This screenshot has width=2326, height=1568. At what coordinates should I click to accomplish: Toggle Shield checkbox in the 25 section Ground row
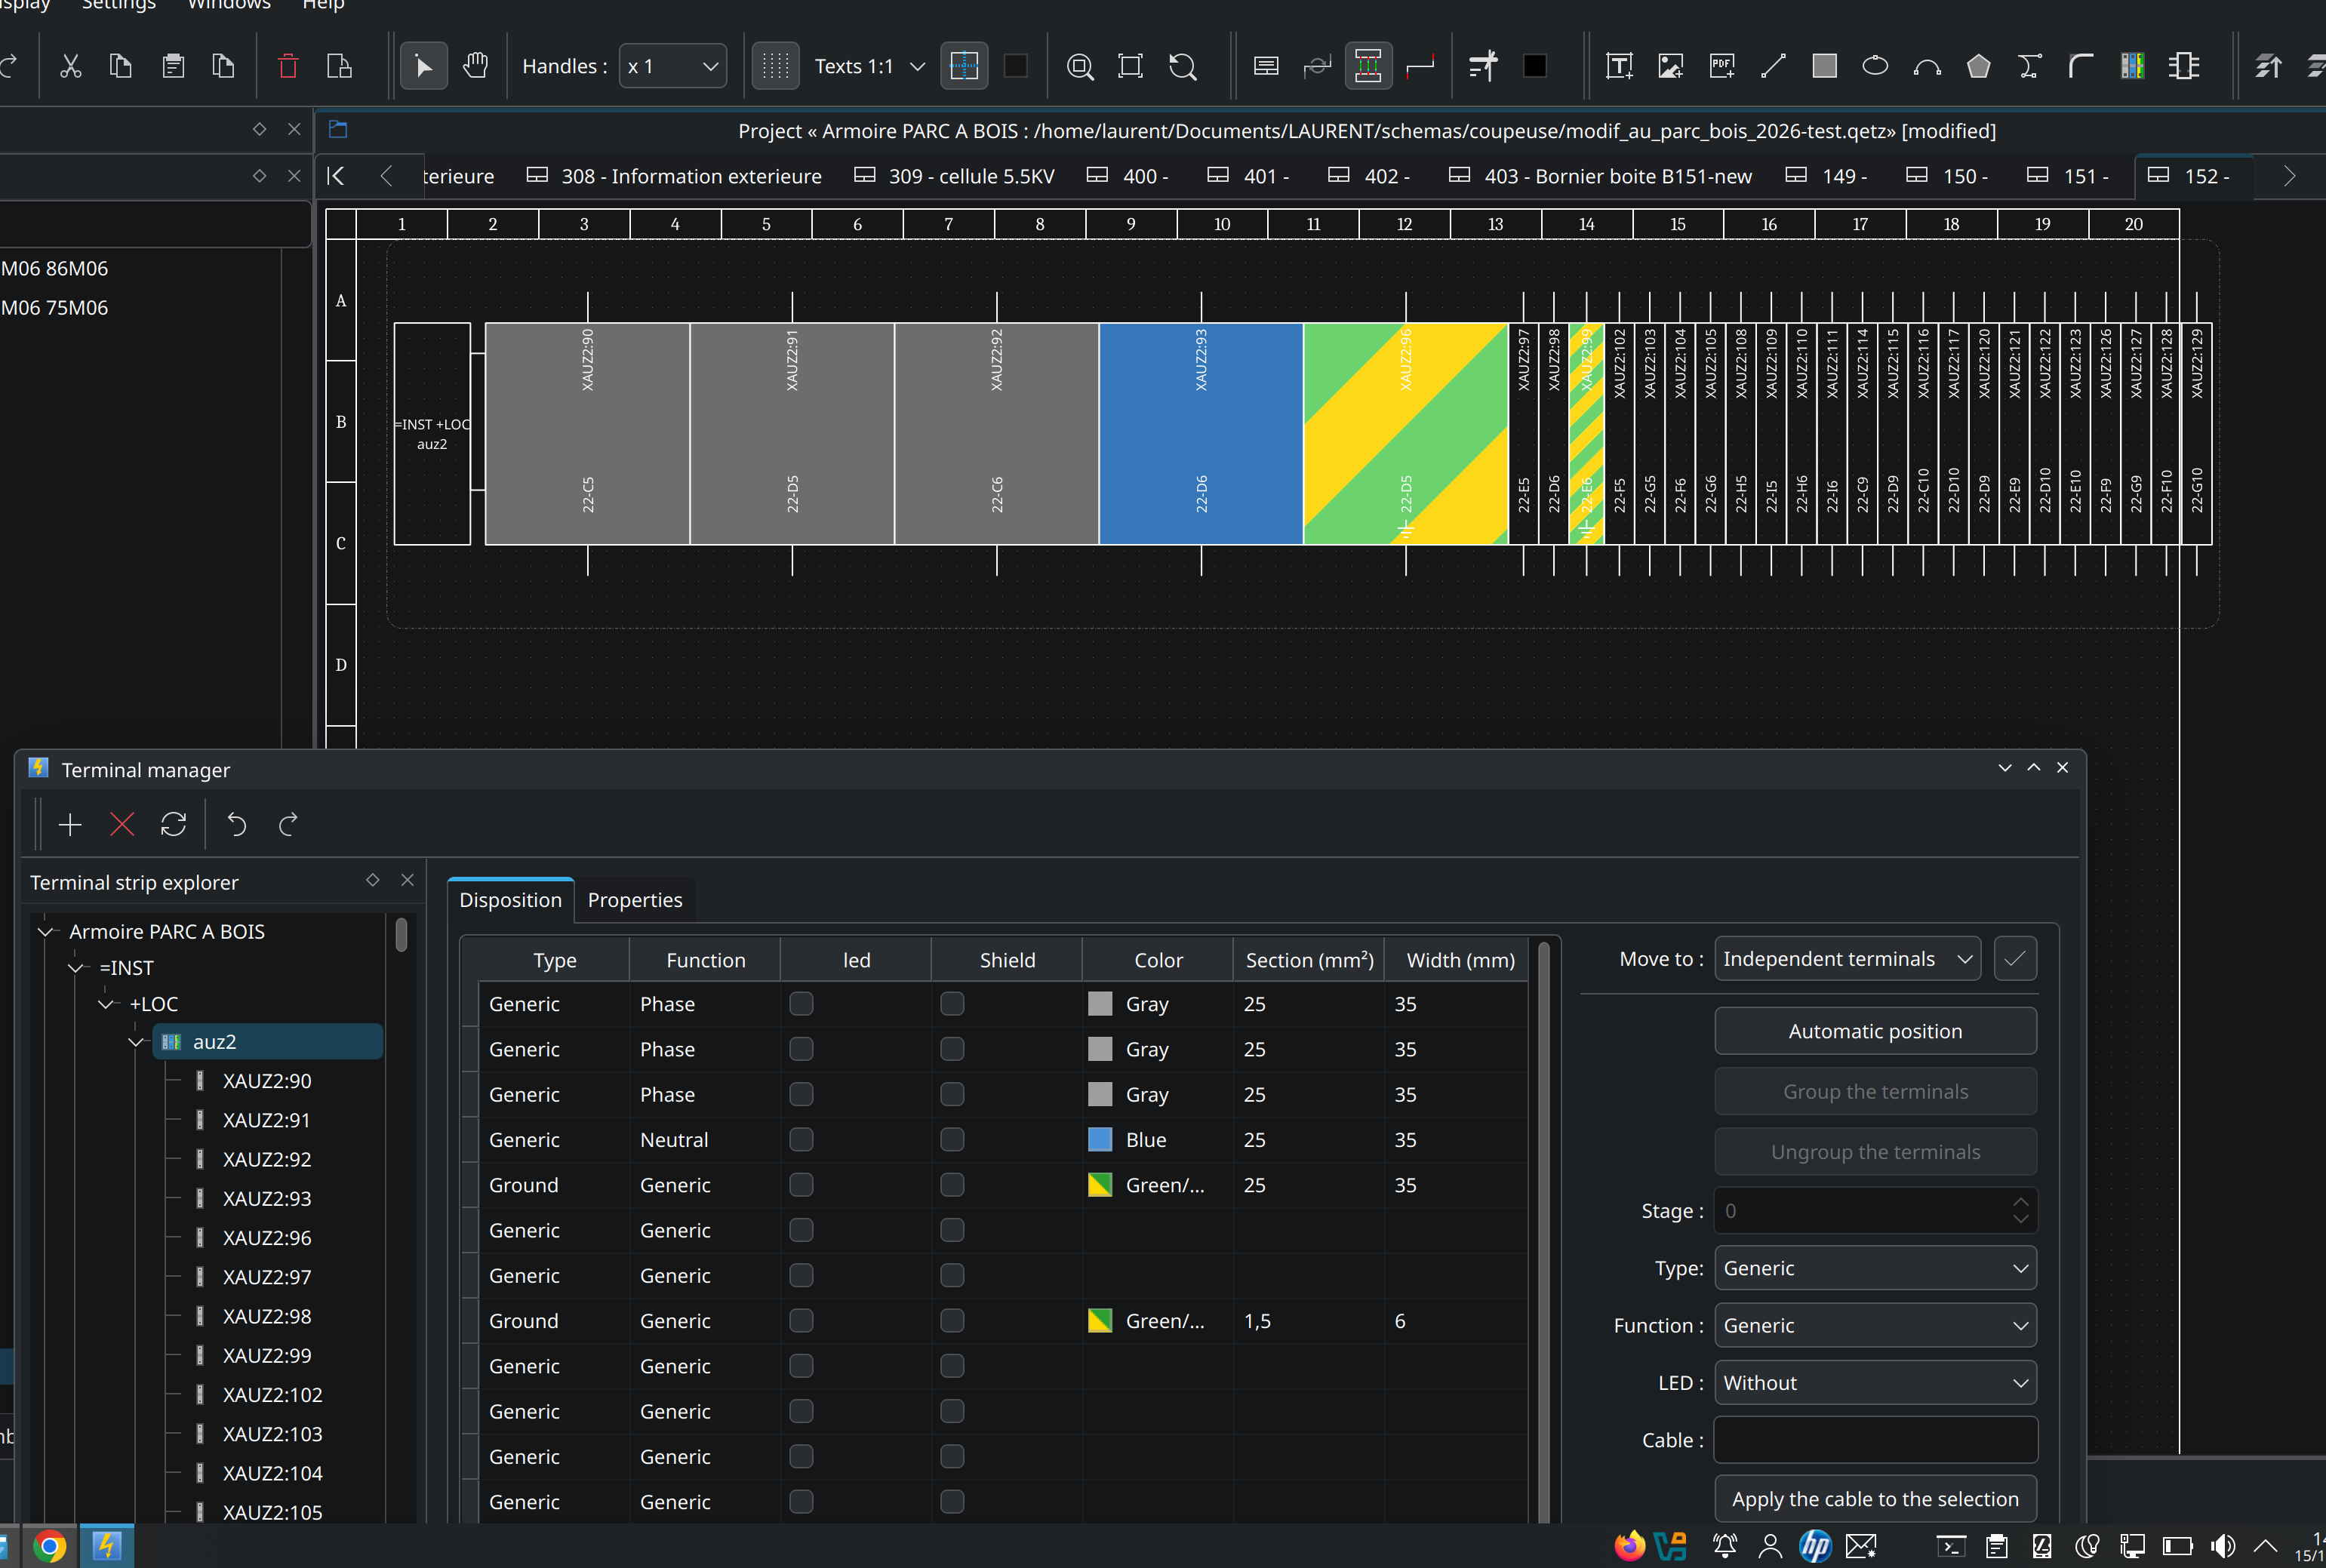(952, 1184)
